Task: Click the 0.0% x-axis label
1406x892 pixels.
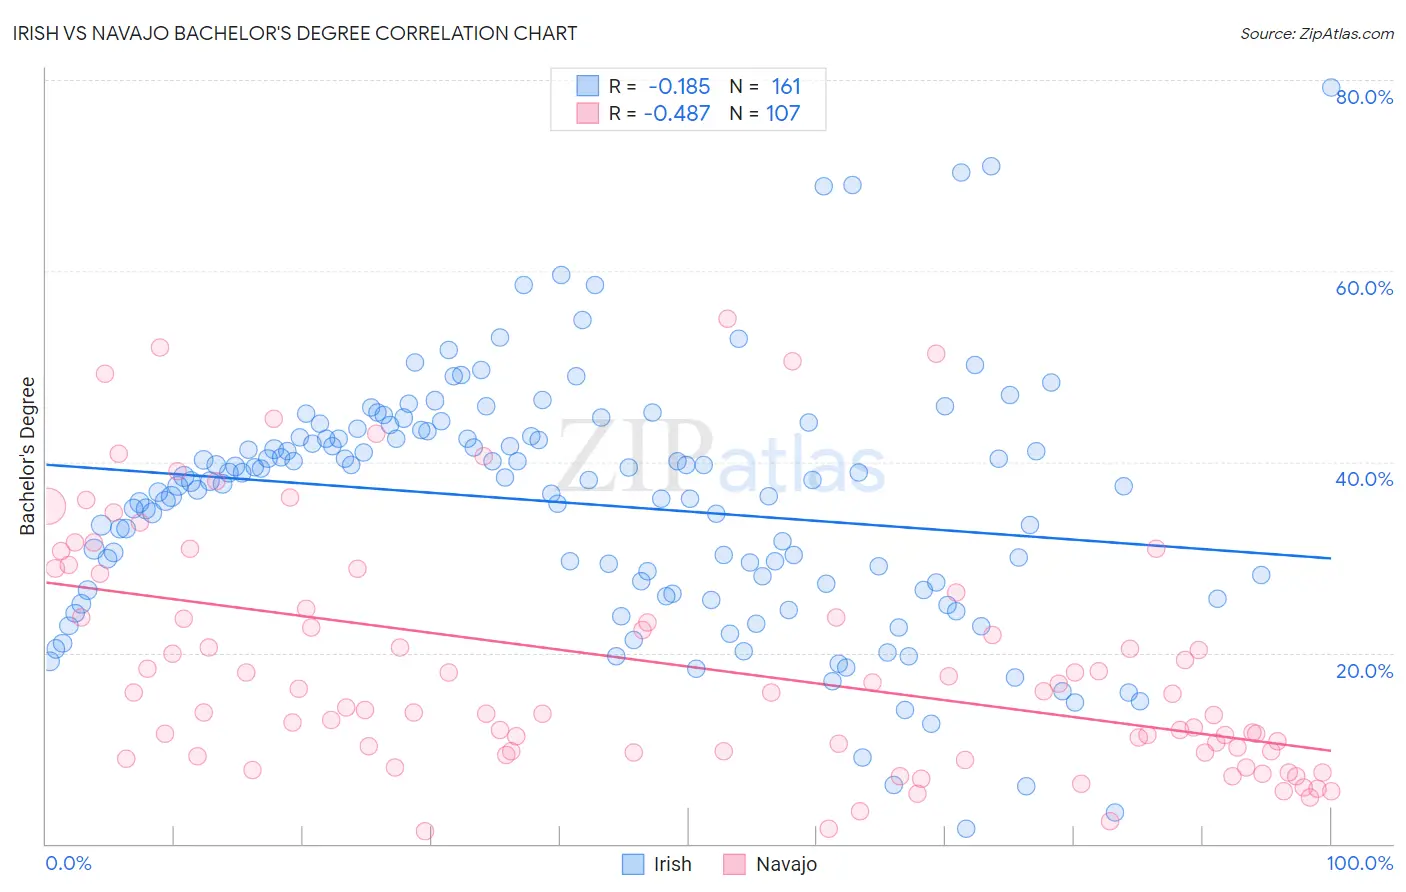Action: click(x=68, y=863)
